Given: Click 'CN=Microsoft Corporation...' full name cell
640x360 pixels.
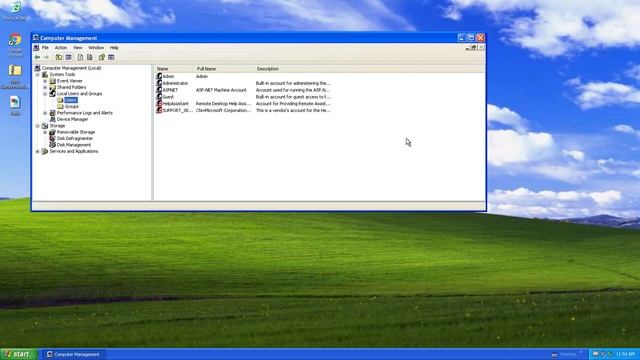Looking at the screenshot, I should [x=223, y=110].
